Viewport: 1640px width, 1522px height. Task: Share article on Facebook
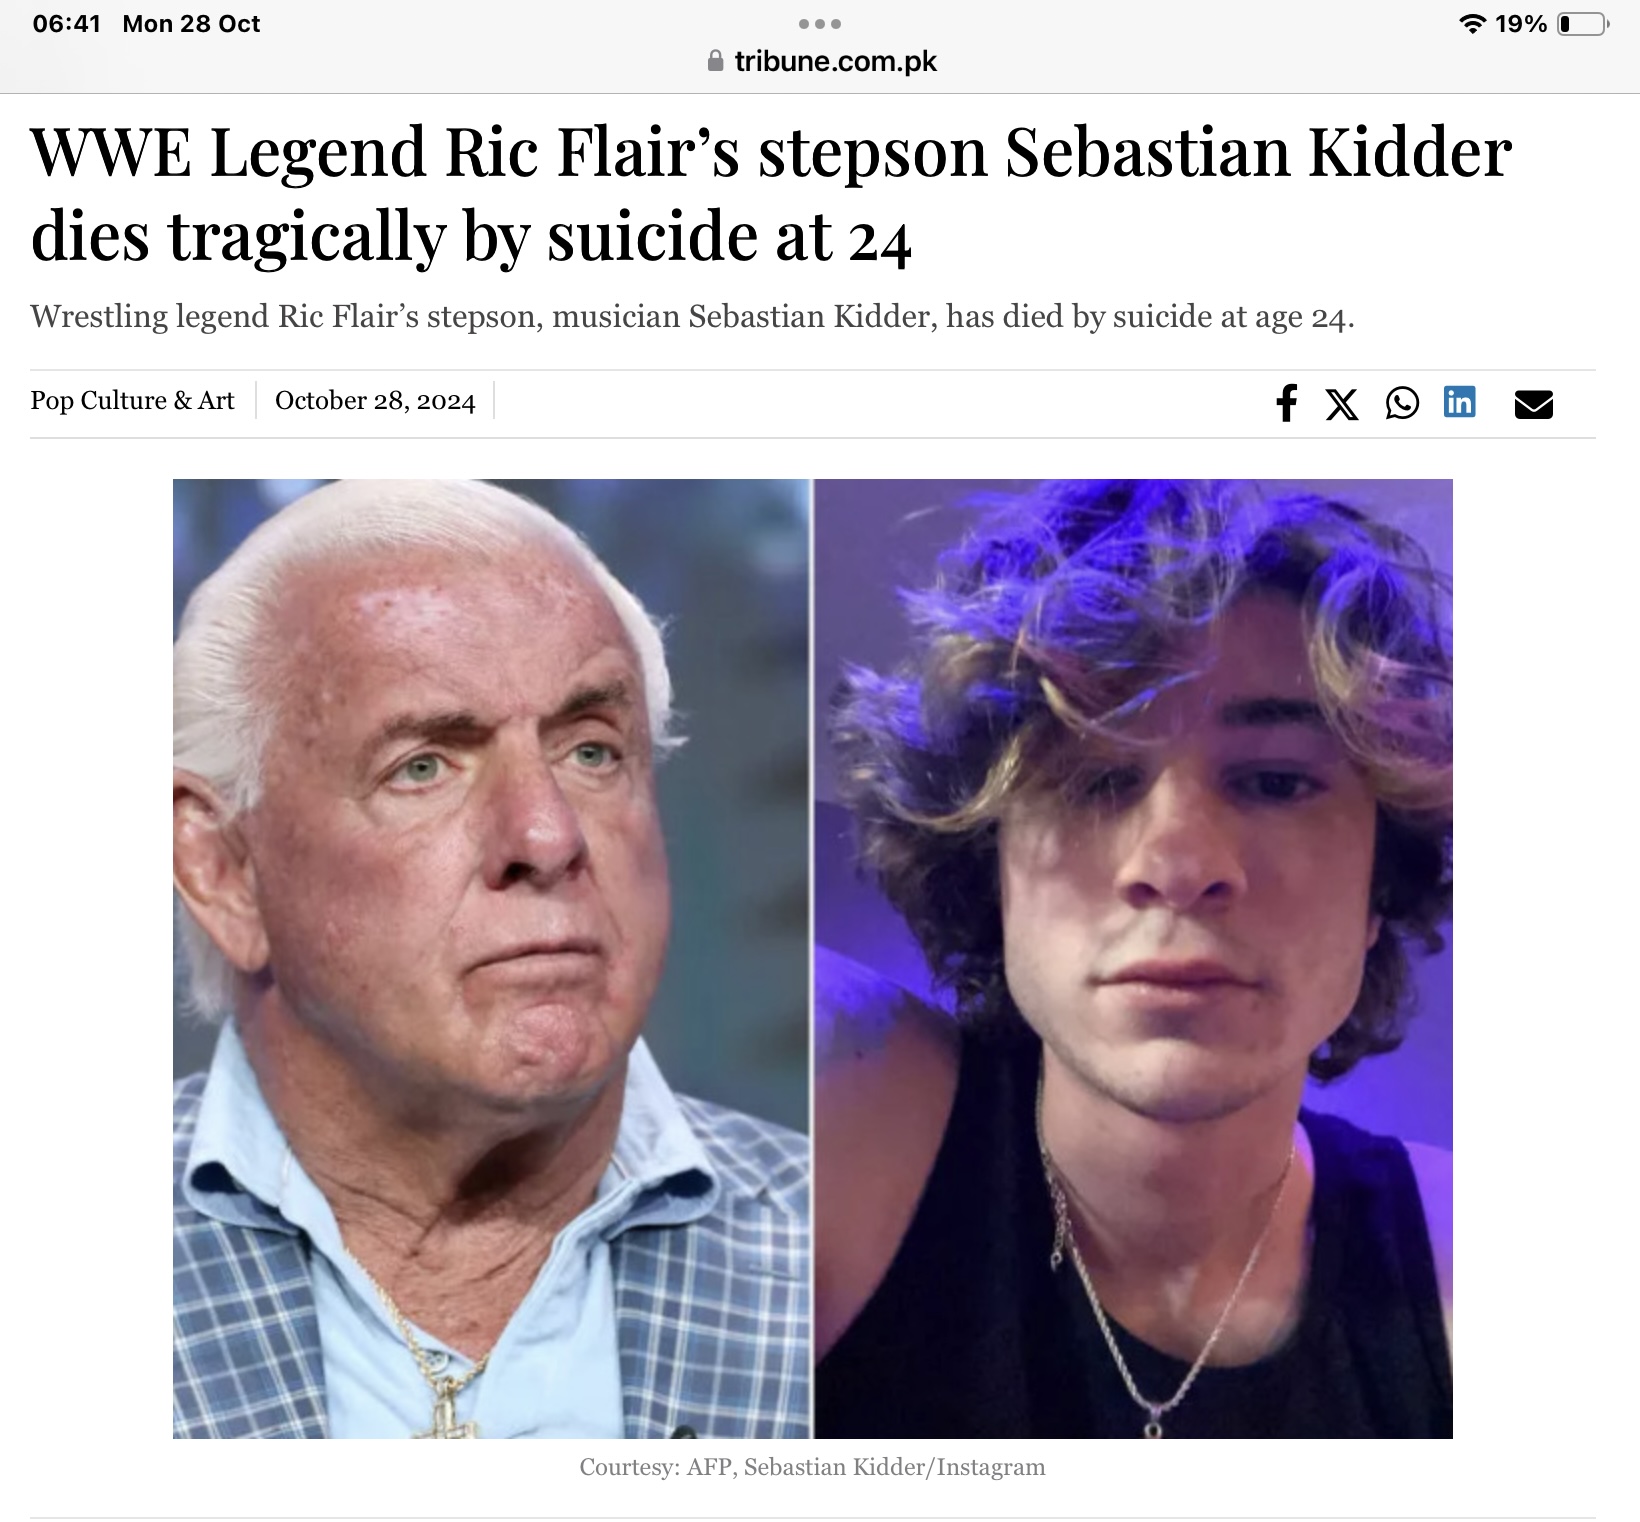pyautogui.click(x=1287, y=402)
